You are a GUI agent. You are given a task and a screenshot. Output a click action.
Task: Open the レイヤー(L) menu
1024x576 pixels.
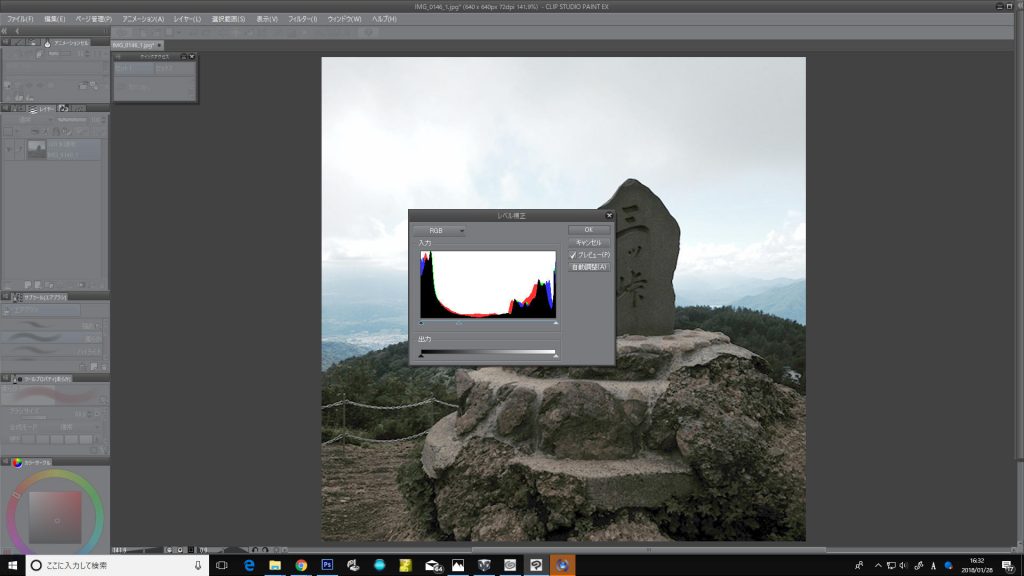(187, 20)
